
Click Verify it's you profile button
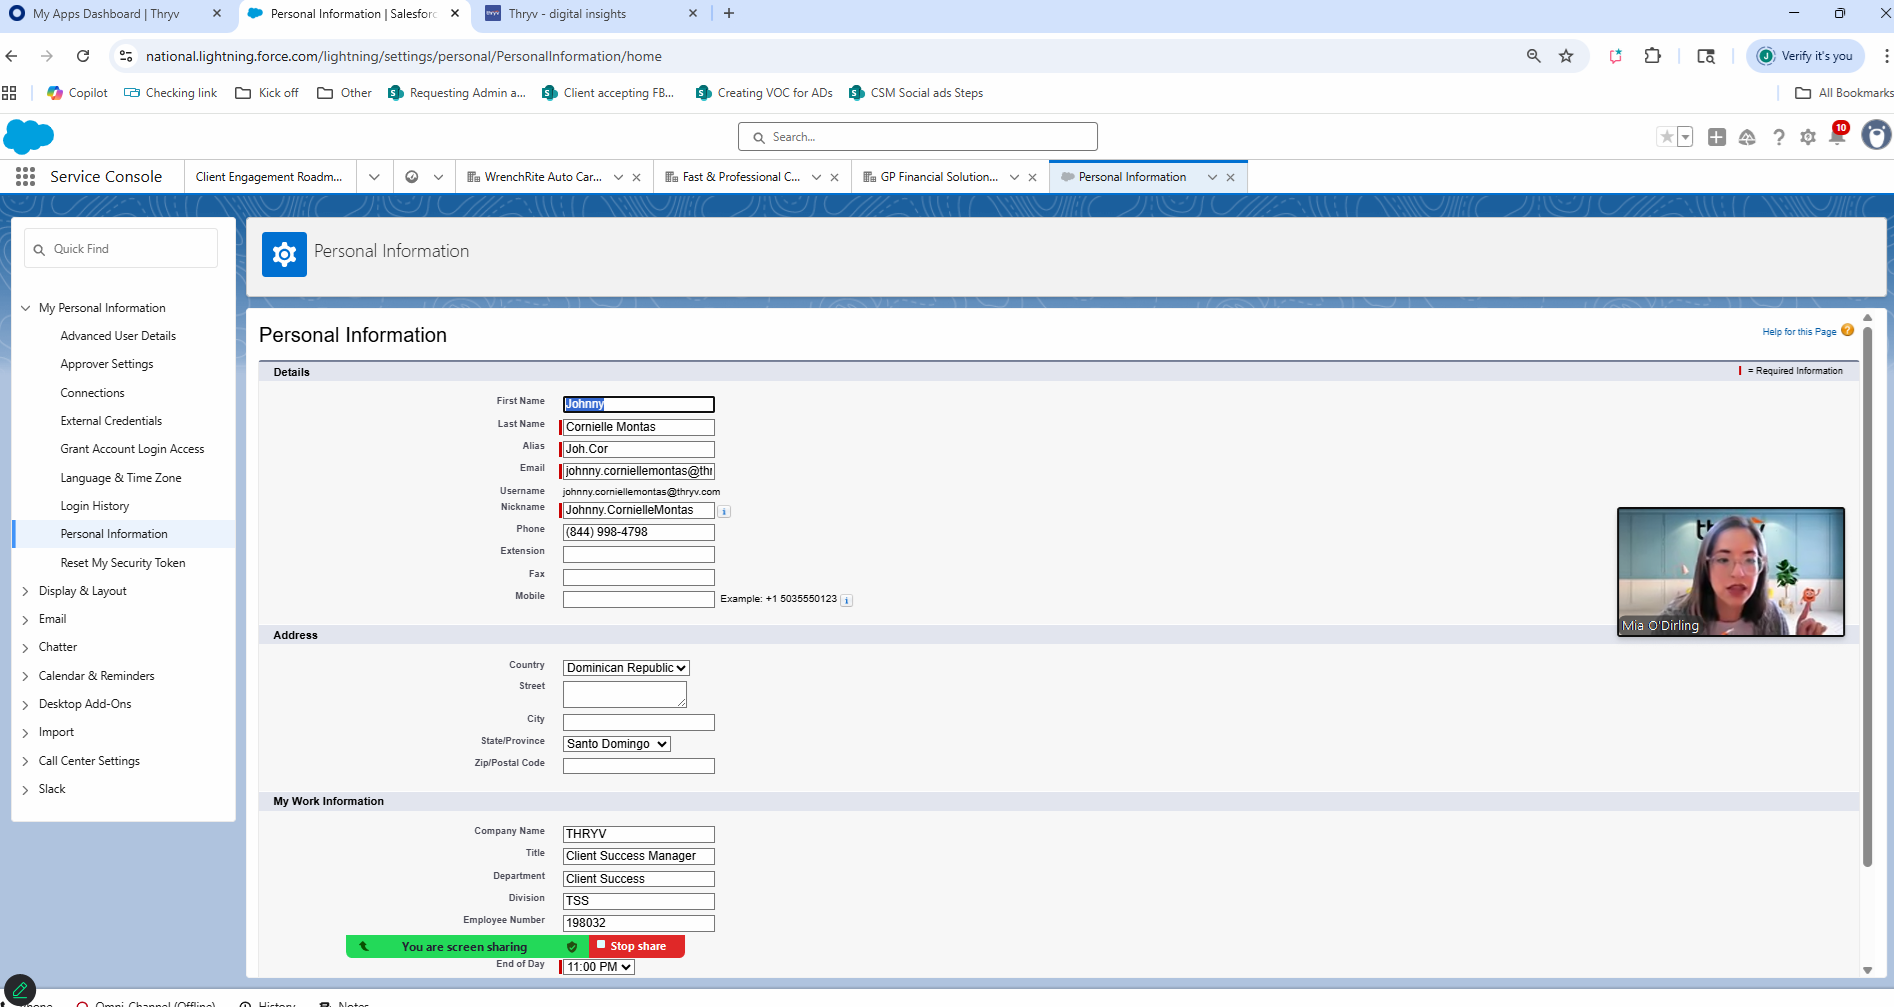pyautogui.click(x=1806, y=56)
